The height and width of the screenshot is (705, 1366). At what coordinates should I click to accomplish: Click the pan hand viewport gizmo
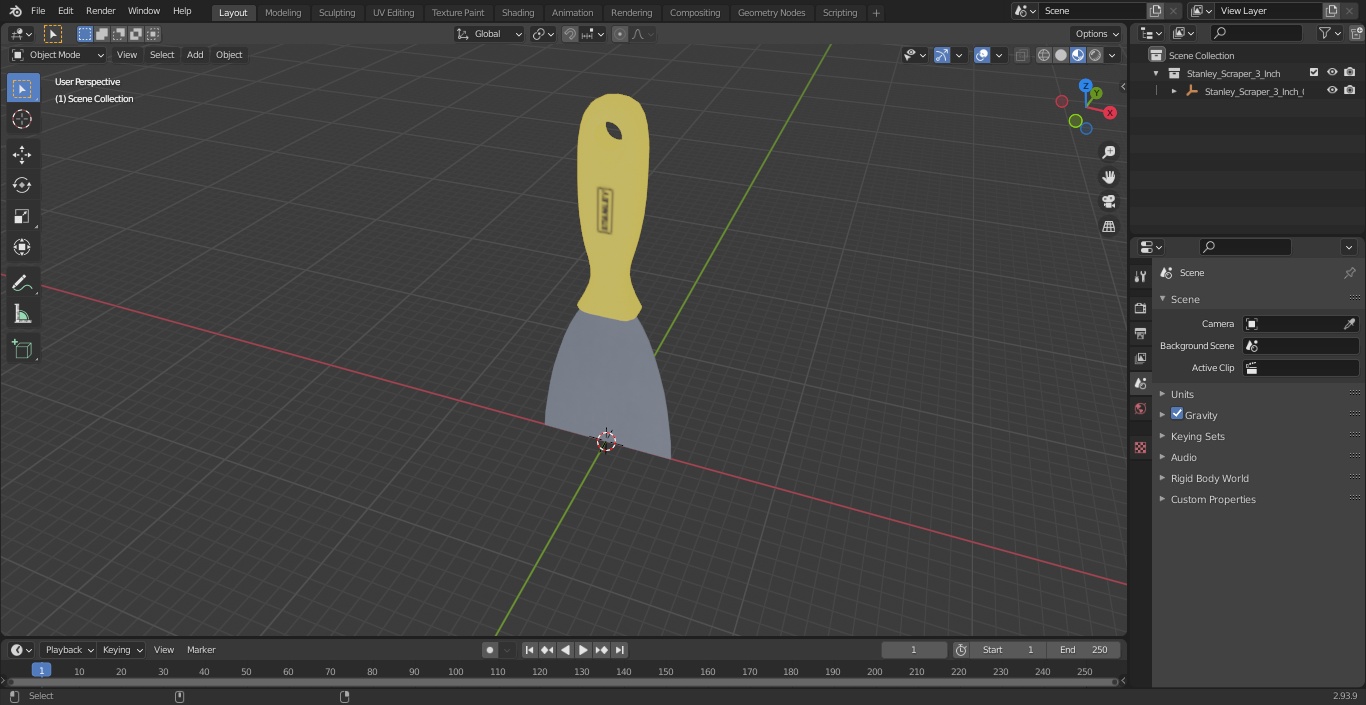pyautogui.click(x=1108, y=177)
